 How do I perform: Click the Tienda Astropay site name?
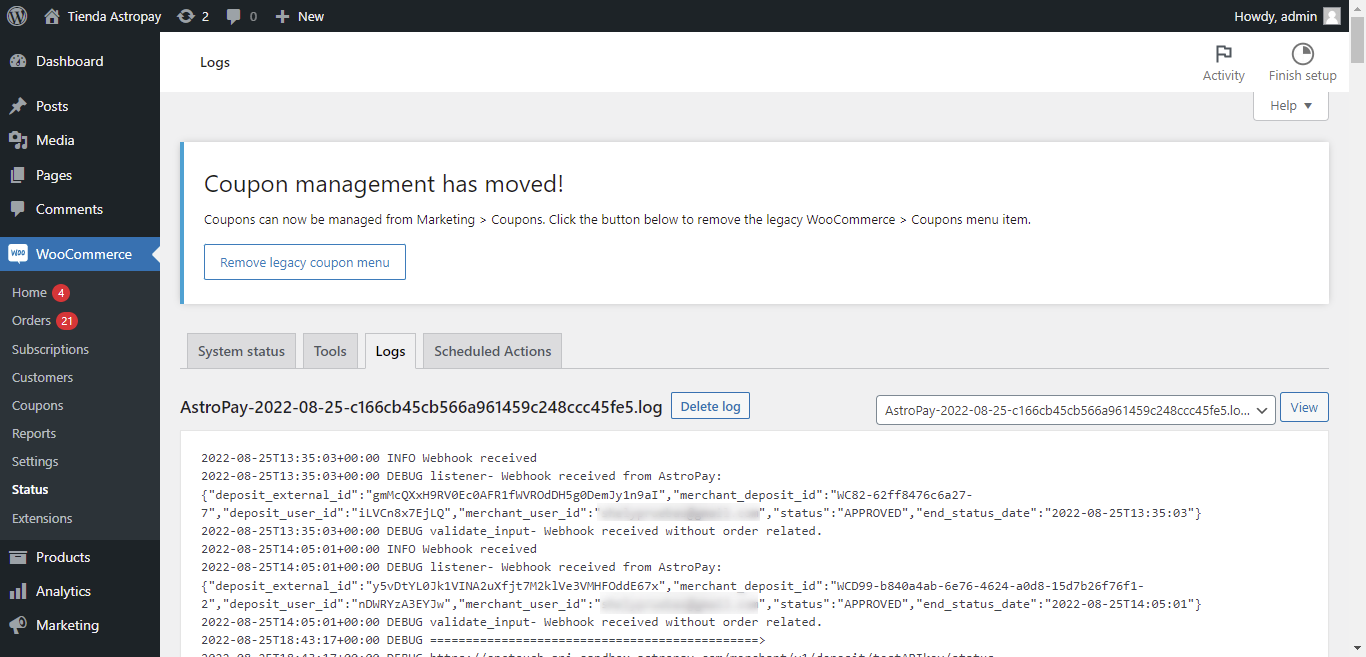click(x=114, y=16)
